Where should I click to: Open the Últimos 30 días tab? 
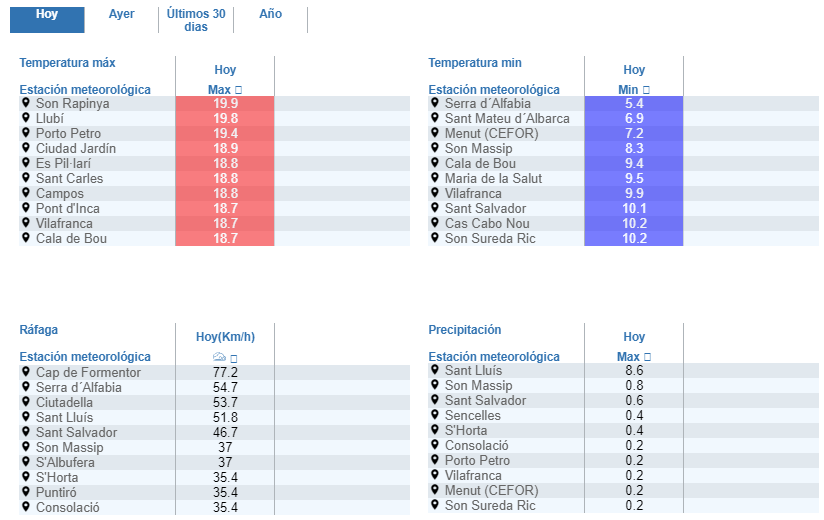pyautogui.click(x=196, y=20)
